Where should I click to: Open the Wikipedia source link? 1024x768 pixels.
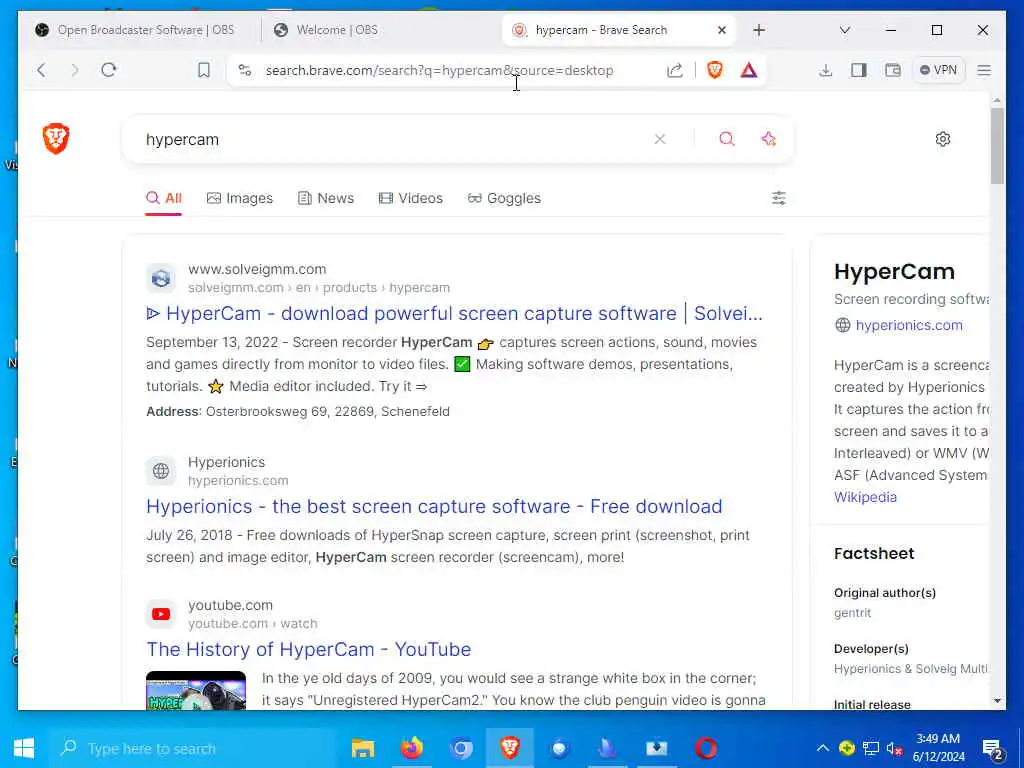pyautogui.click(x=865, y=497)
